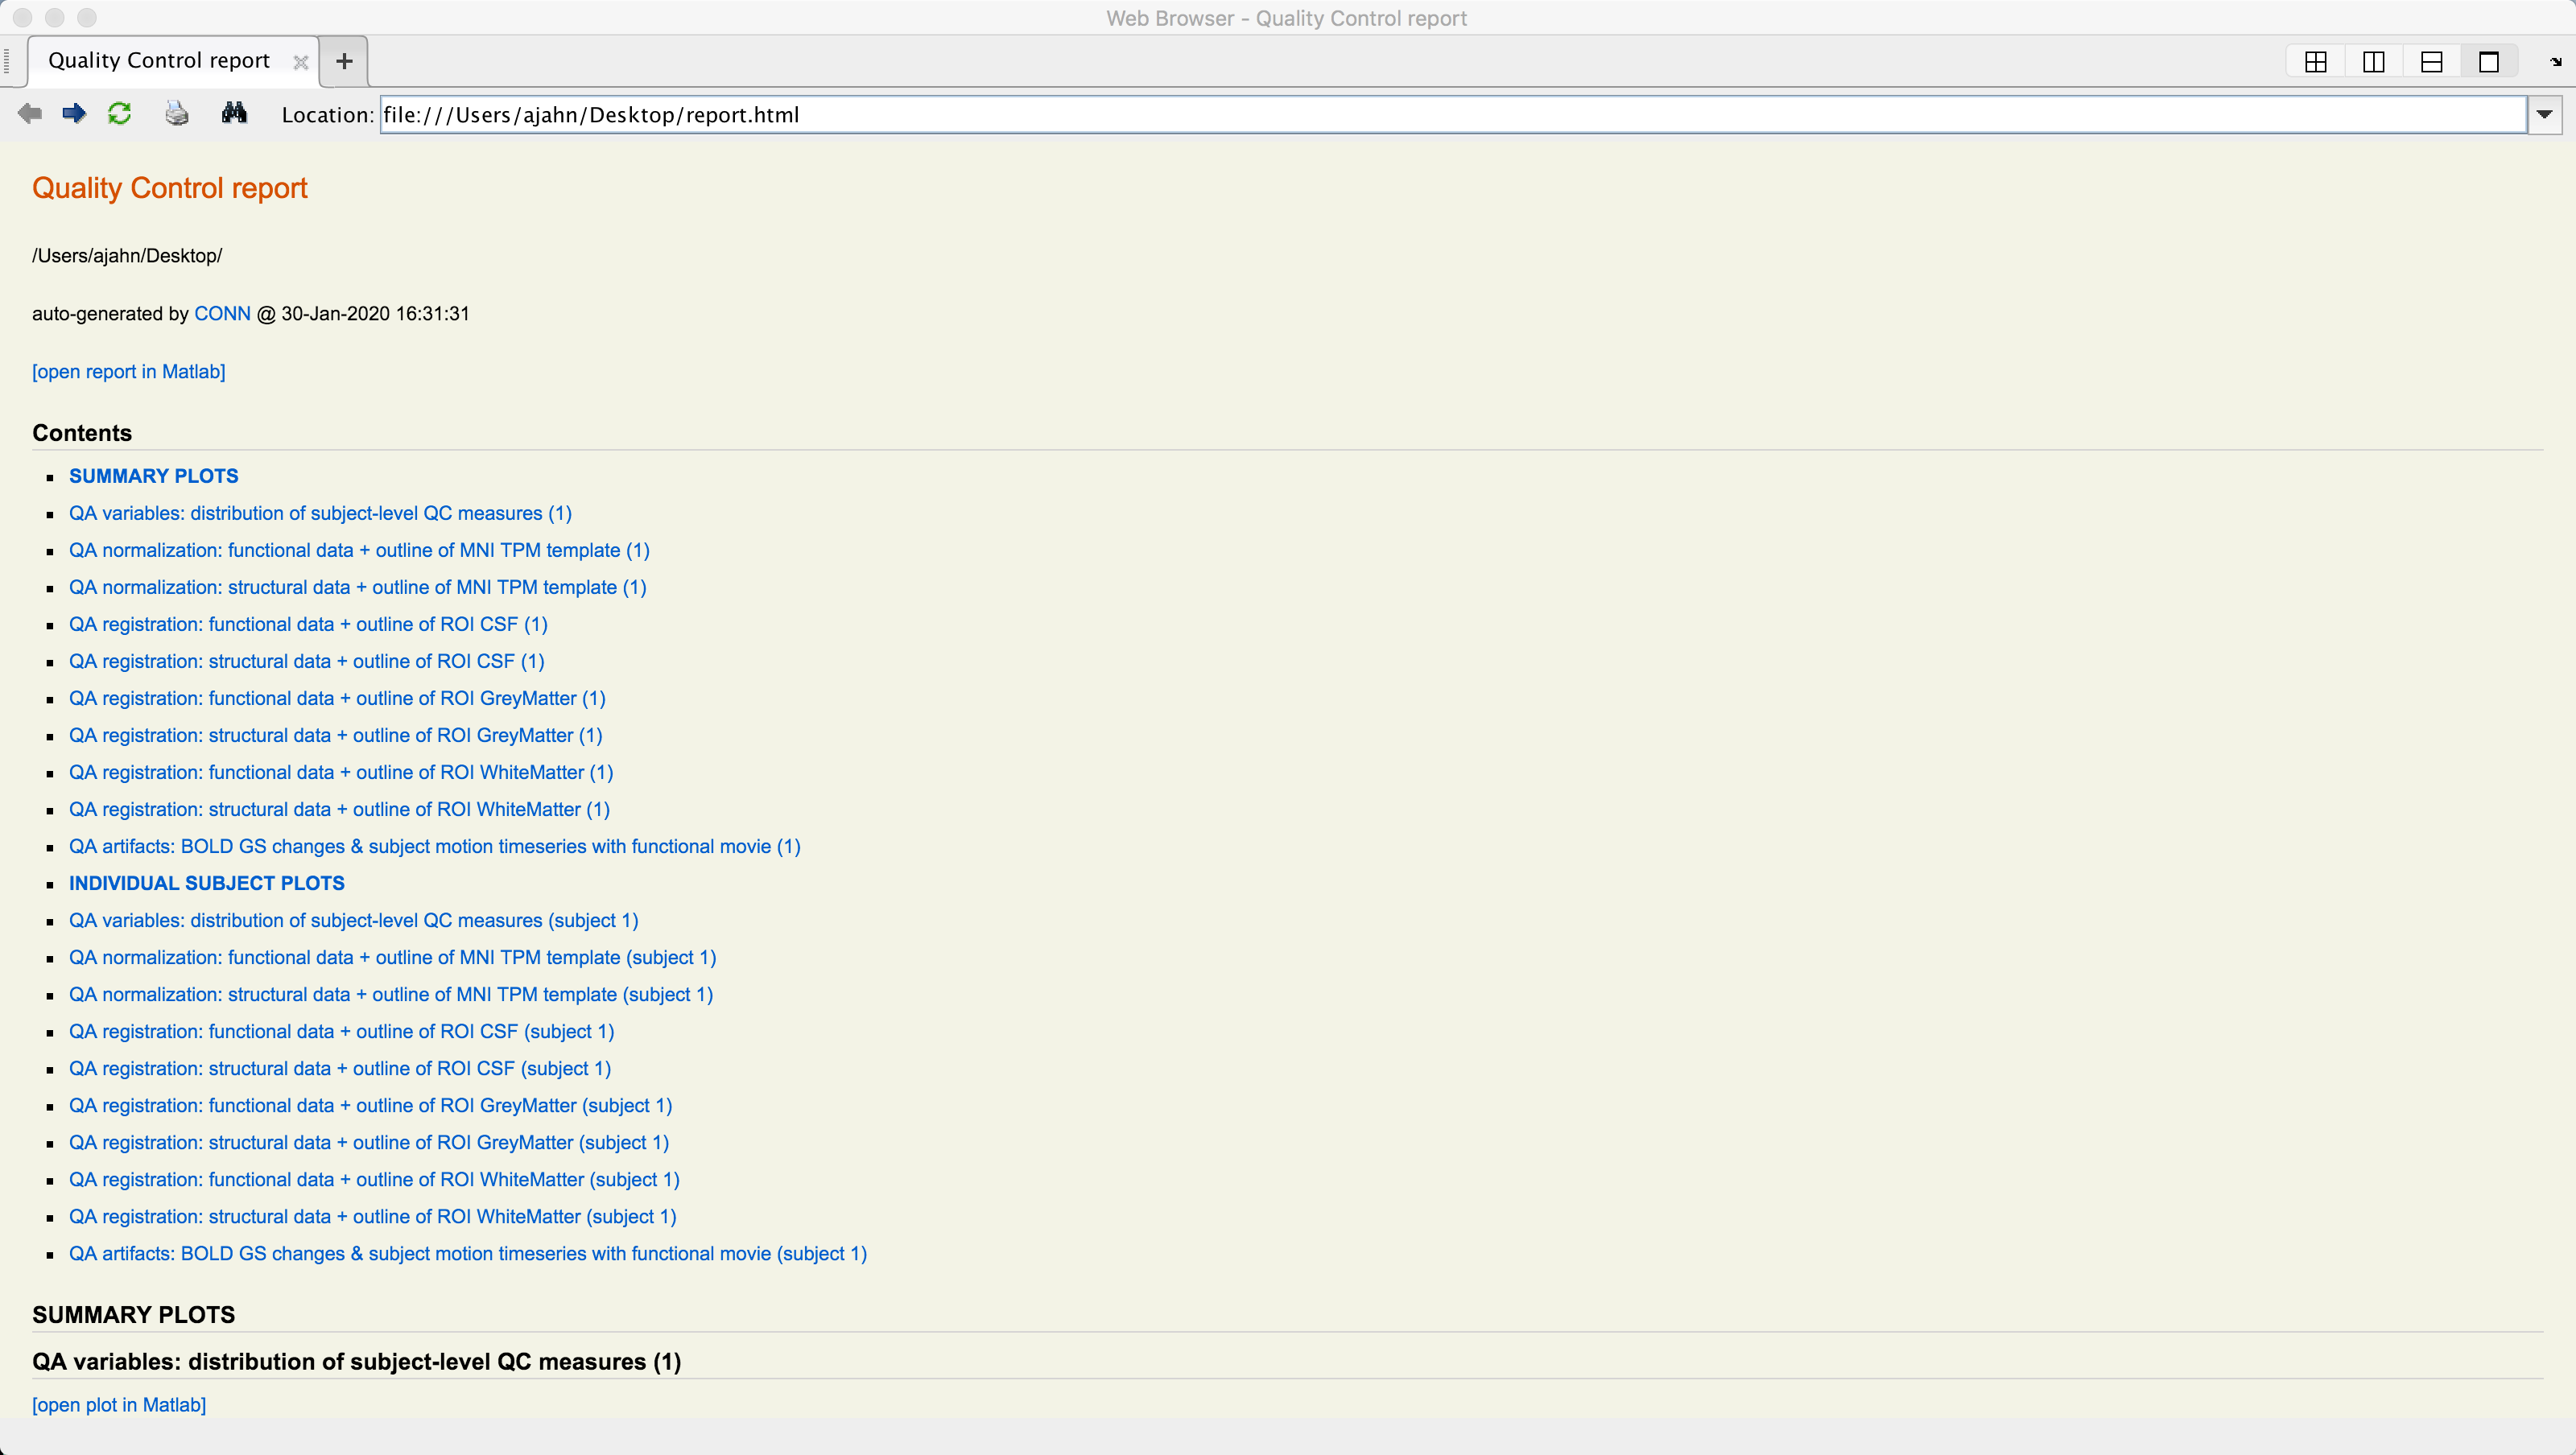Open QA variables distribution (subject 1) link
The height and width of the screenshot is (1455, 2576).
[x=354, y=920]
